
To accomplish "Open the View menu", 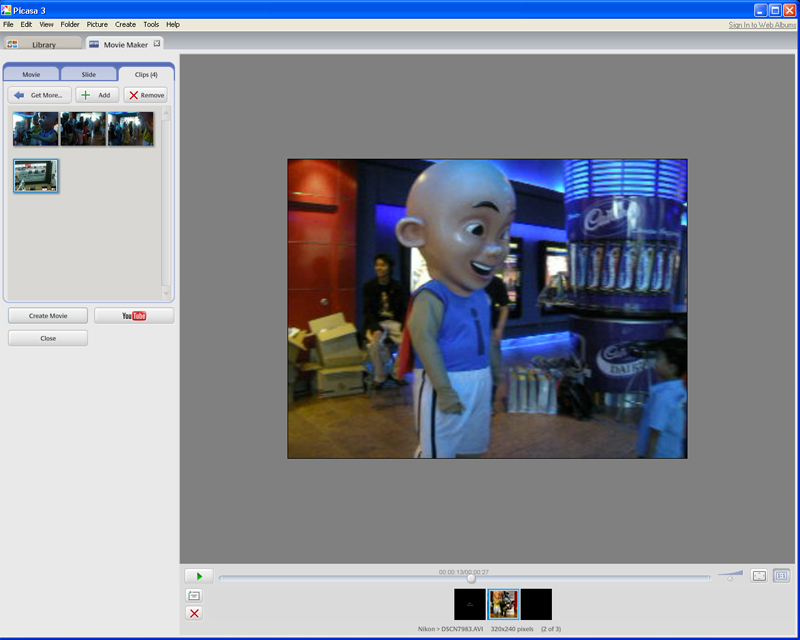I will point(46,24).
